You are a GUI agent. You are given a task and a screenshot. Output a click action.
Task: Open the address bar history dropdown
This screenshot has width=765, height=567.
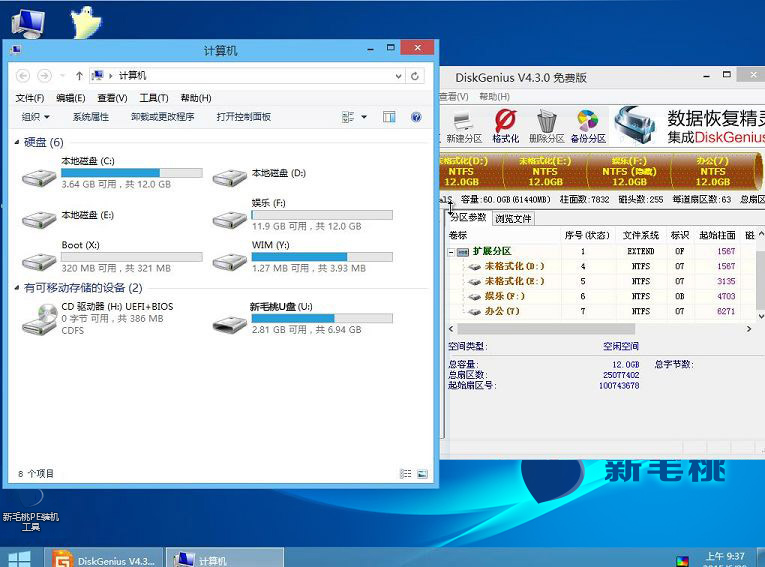(x=399, y=76)
